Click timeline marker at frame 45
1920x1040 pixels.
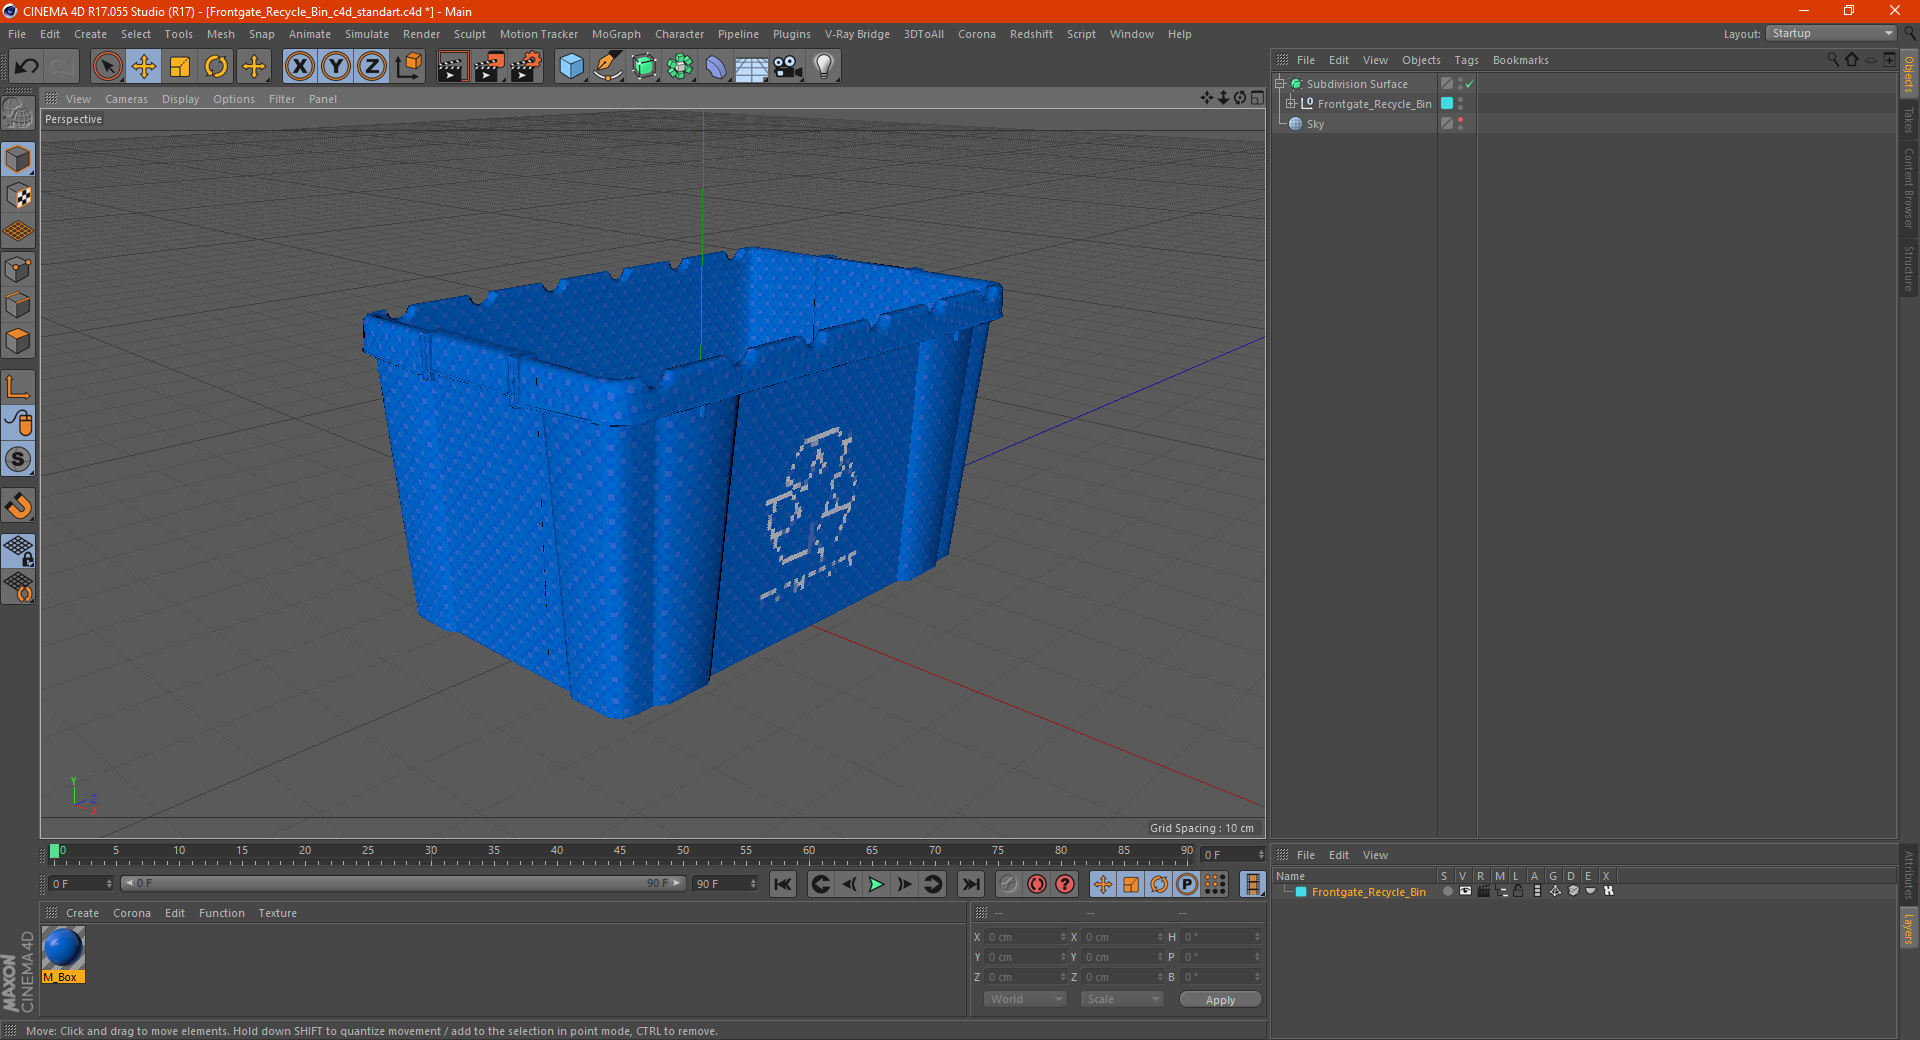tap(620, 853)
